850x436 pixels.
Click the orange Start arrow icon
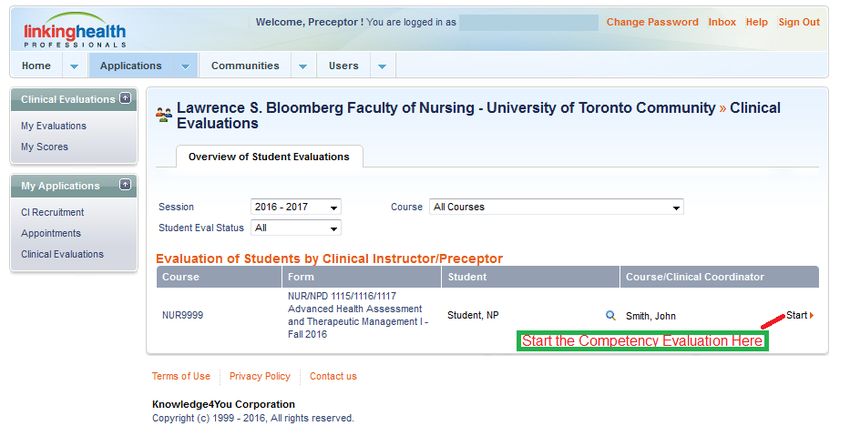tap(812, 316)
